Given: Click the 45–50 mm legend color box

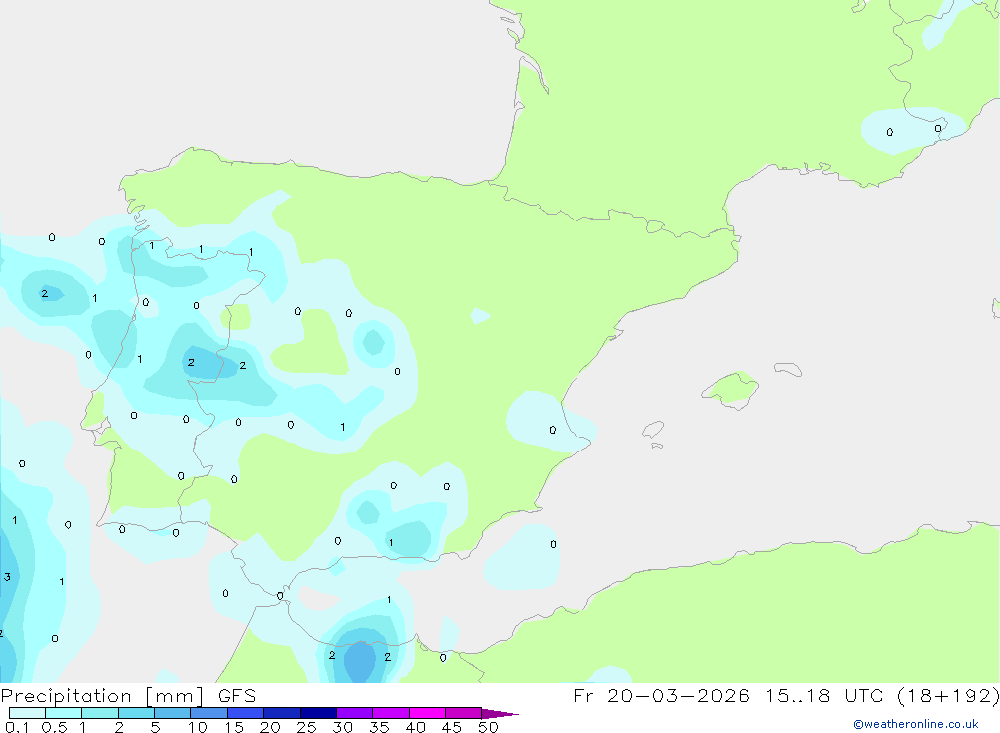Looking at the screenshot, I should [463, 713].
